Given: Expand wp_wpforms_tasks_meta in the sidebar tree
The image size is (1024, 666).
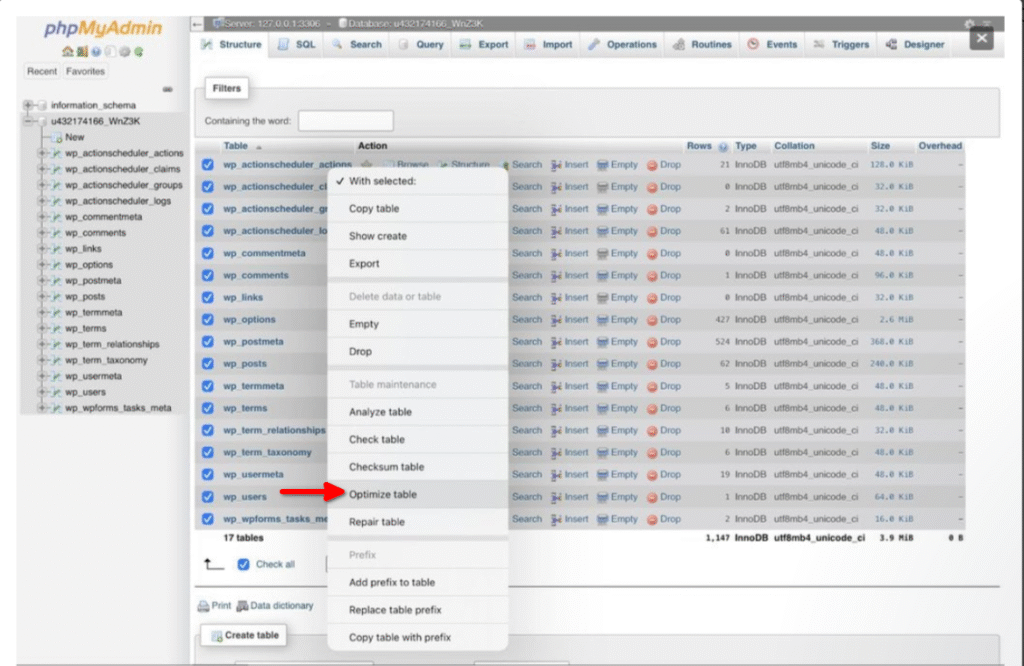Looking at the screenshot, I should [42, 408].
